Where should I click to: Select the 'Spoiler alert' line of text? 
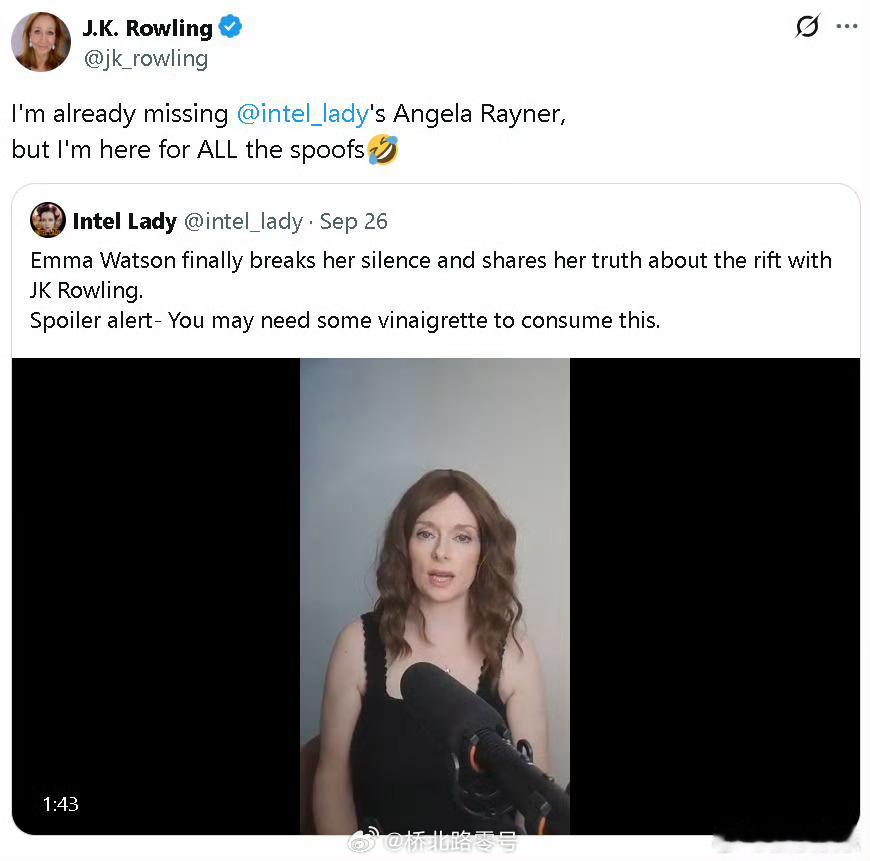pyautogui.click(x=345, y=321)
